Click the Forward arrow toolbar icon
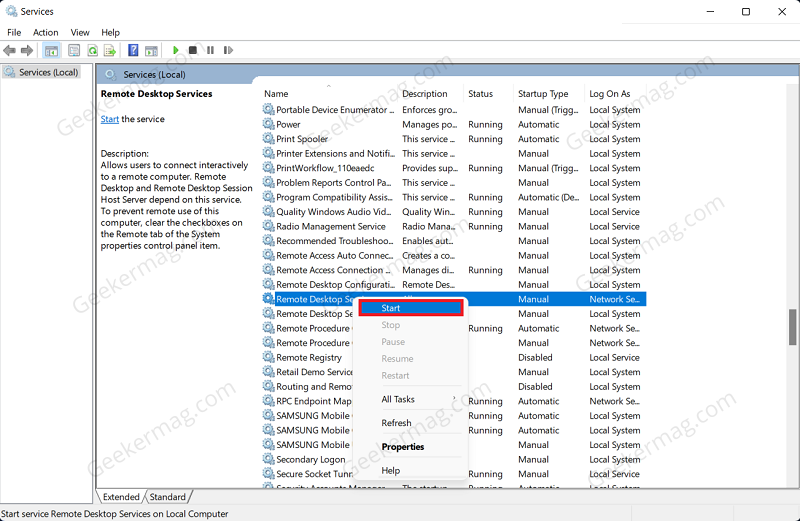Screen dimensions: 800x521 coord(27,50)
